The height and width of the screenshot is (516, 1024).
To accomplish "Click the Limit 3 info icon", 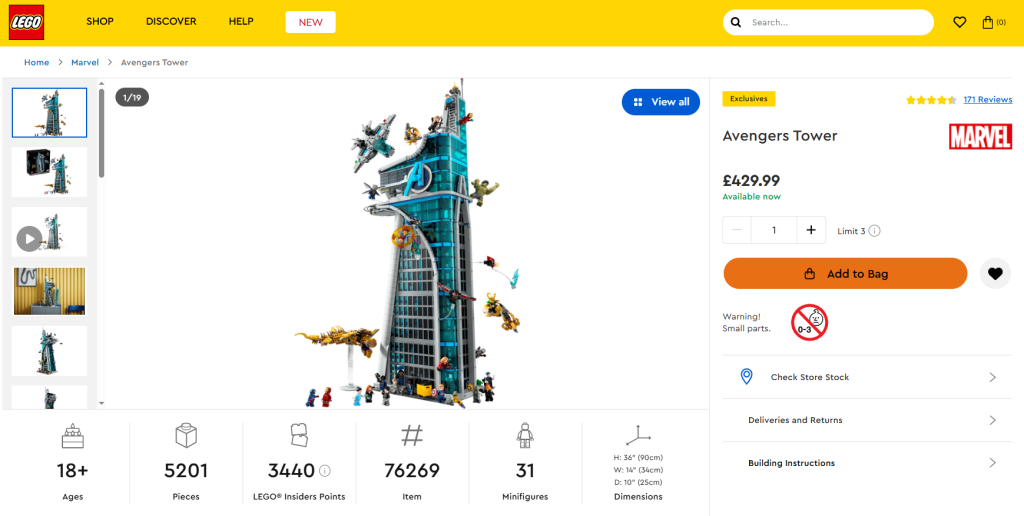I will click(875, 231).
